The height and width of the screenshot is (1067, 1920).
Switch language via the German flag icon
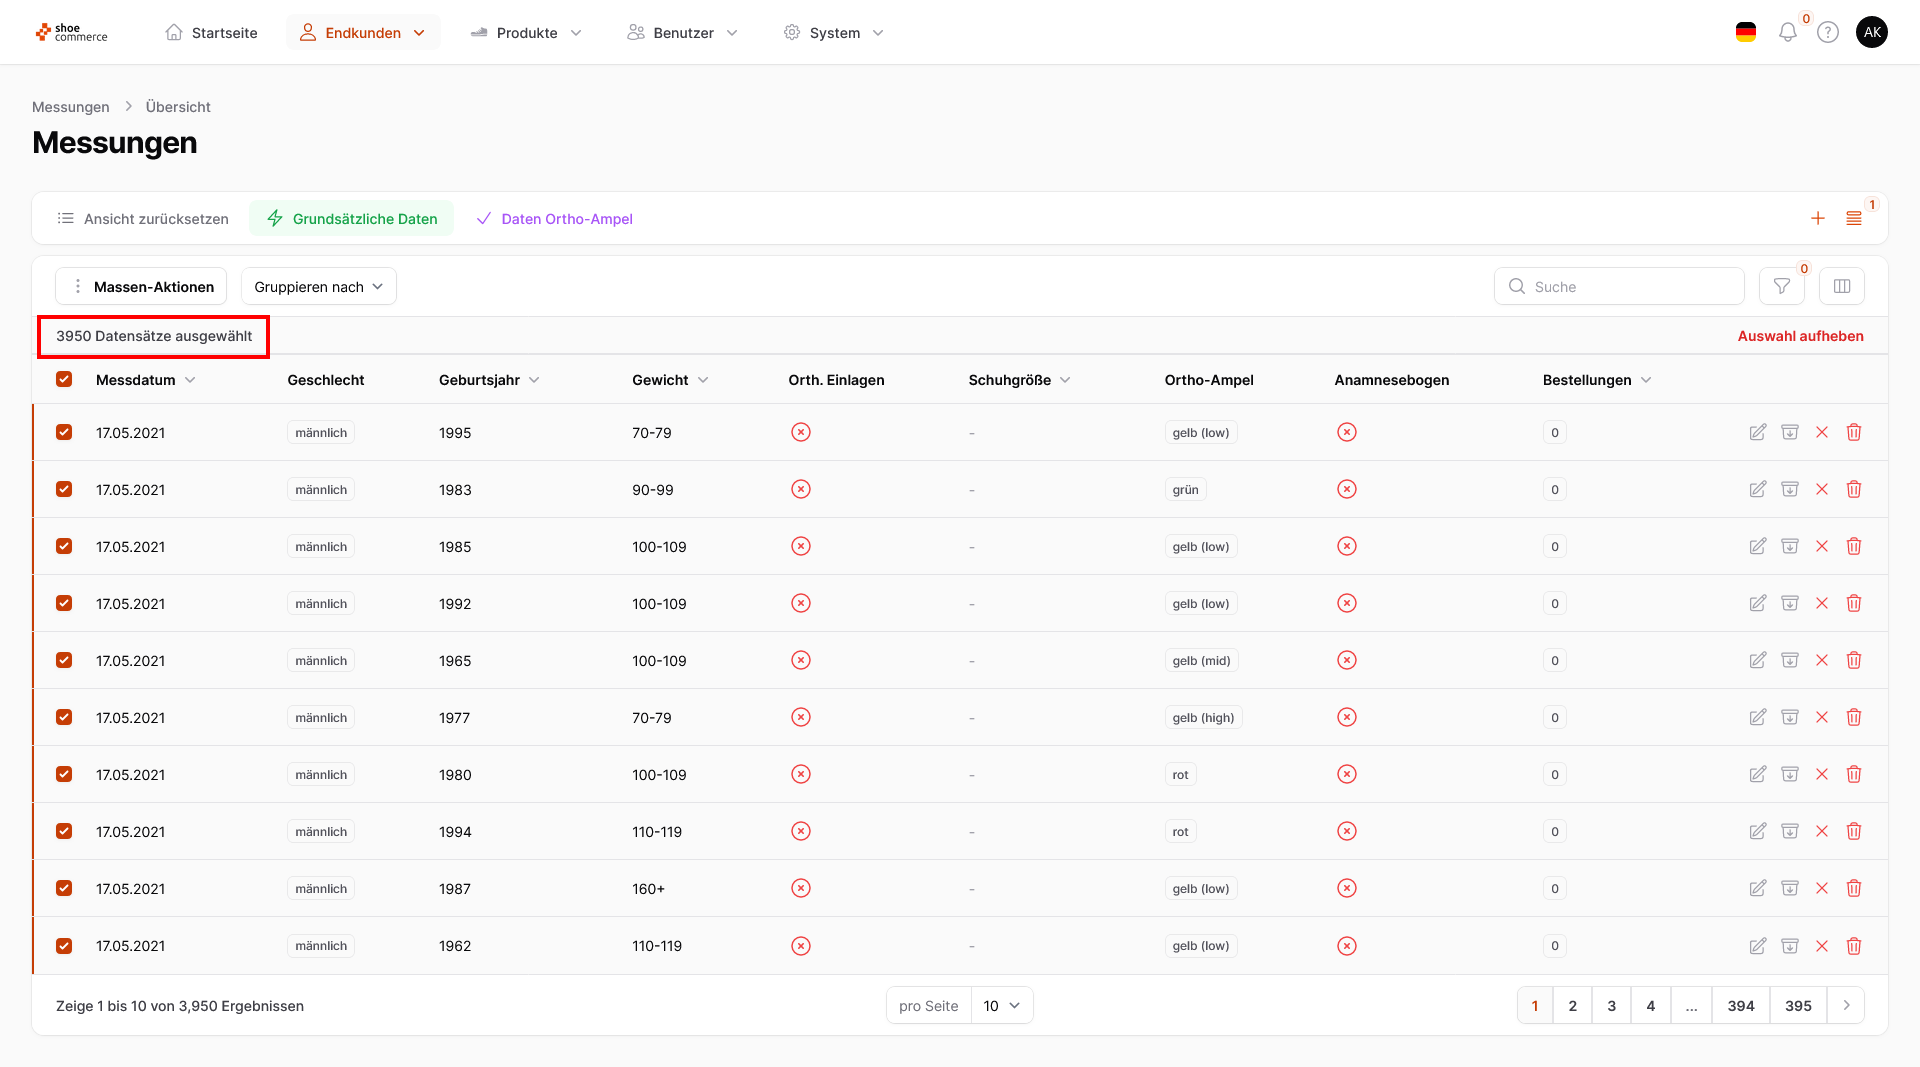click(1746, 33)
